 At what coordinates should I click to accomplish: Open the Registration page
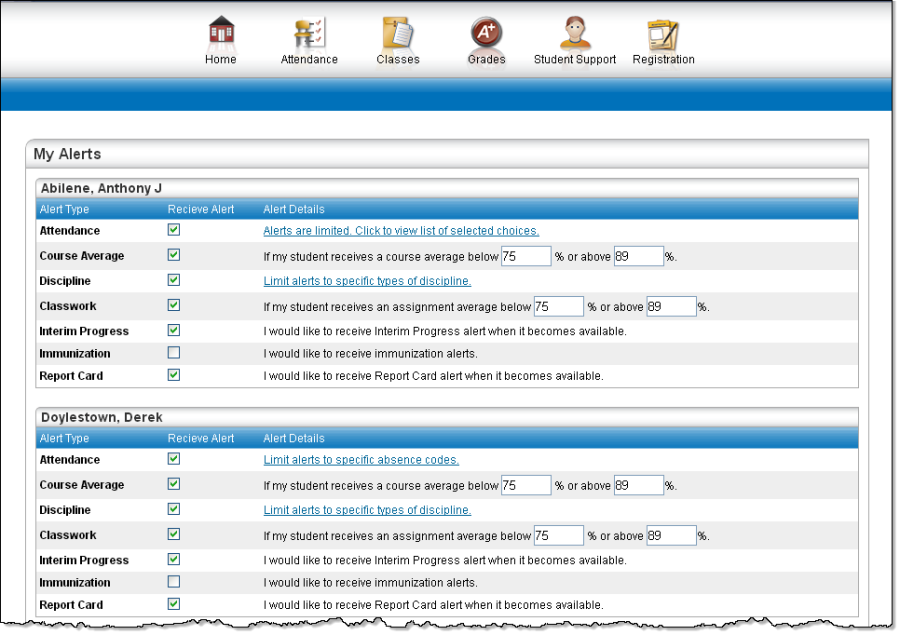pyautogui.click(x=663, y=35)
